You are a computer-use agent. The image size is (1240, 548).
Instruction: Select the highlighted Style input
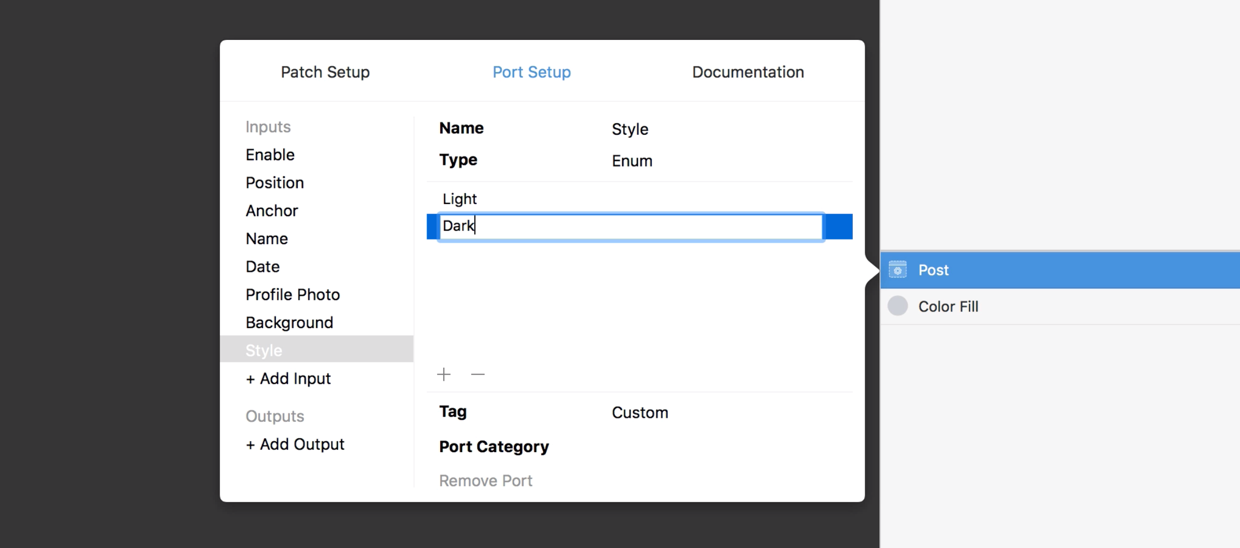coord(316,349)
